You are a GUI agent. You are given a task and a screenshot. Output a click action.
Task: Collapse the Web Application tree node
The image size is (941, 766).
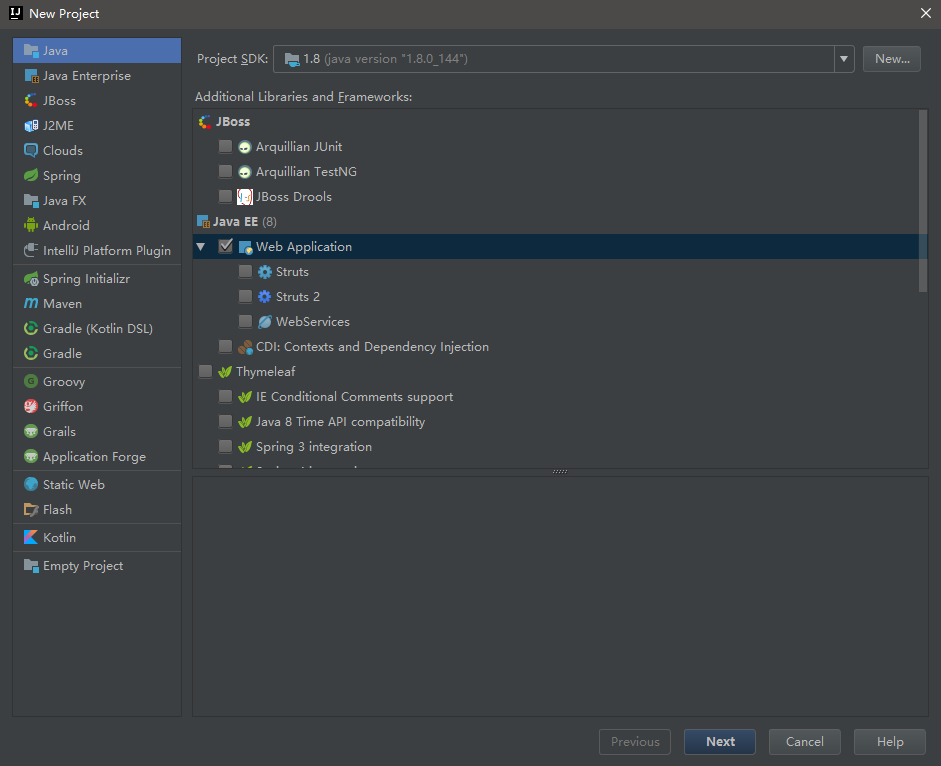pos(201,246)
